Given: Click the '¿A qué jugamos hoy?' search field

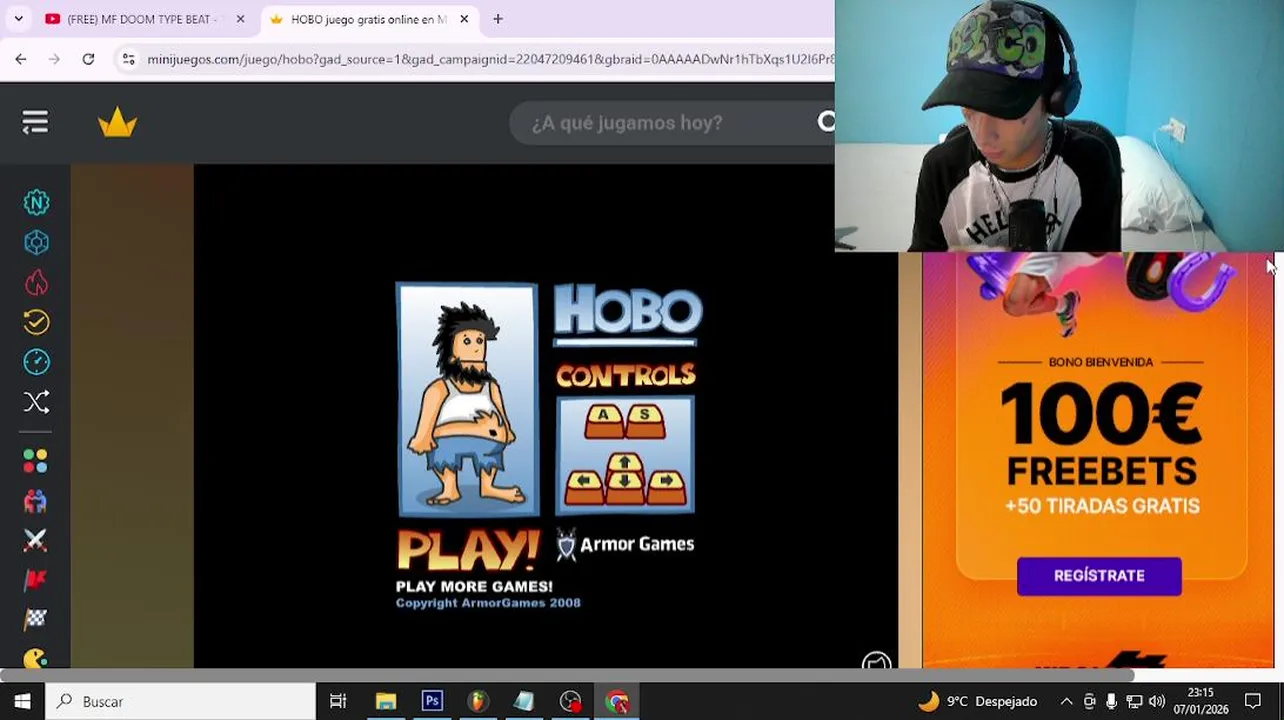Looking at the screenshot, I should (670, 122).
